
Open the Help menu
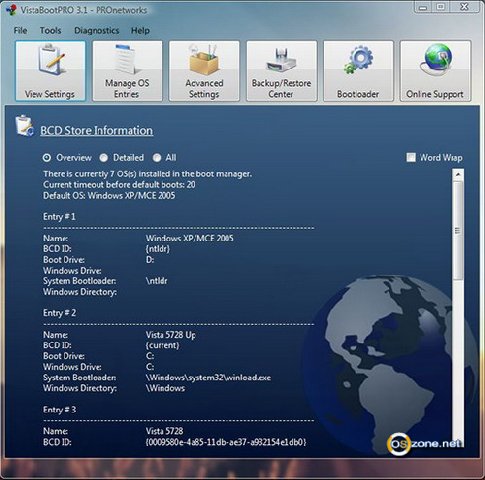(x=140, y=30)
